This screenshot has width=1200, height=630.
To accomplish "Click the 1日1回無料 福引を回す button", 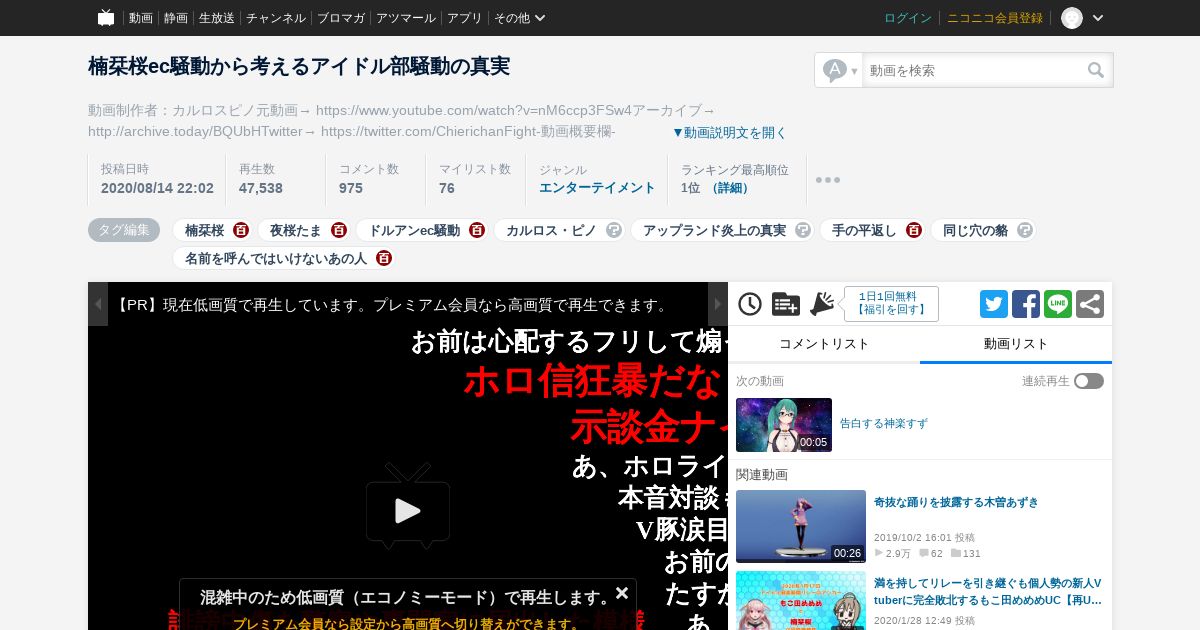I will pyautogui.click(x=891, y=304).
